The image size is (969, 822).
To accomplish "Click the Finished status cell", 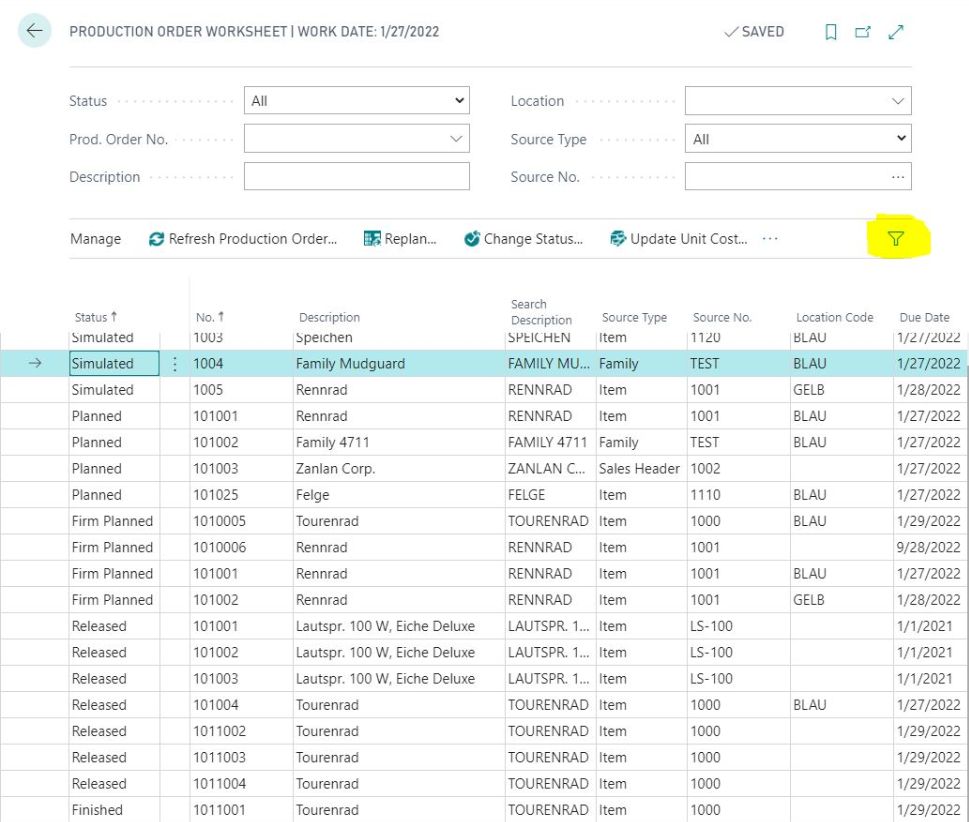I will point(114,810).
